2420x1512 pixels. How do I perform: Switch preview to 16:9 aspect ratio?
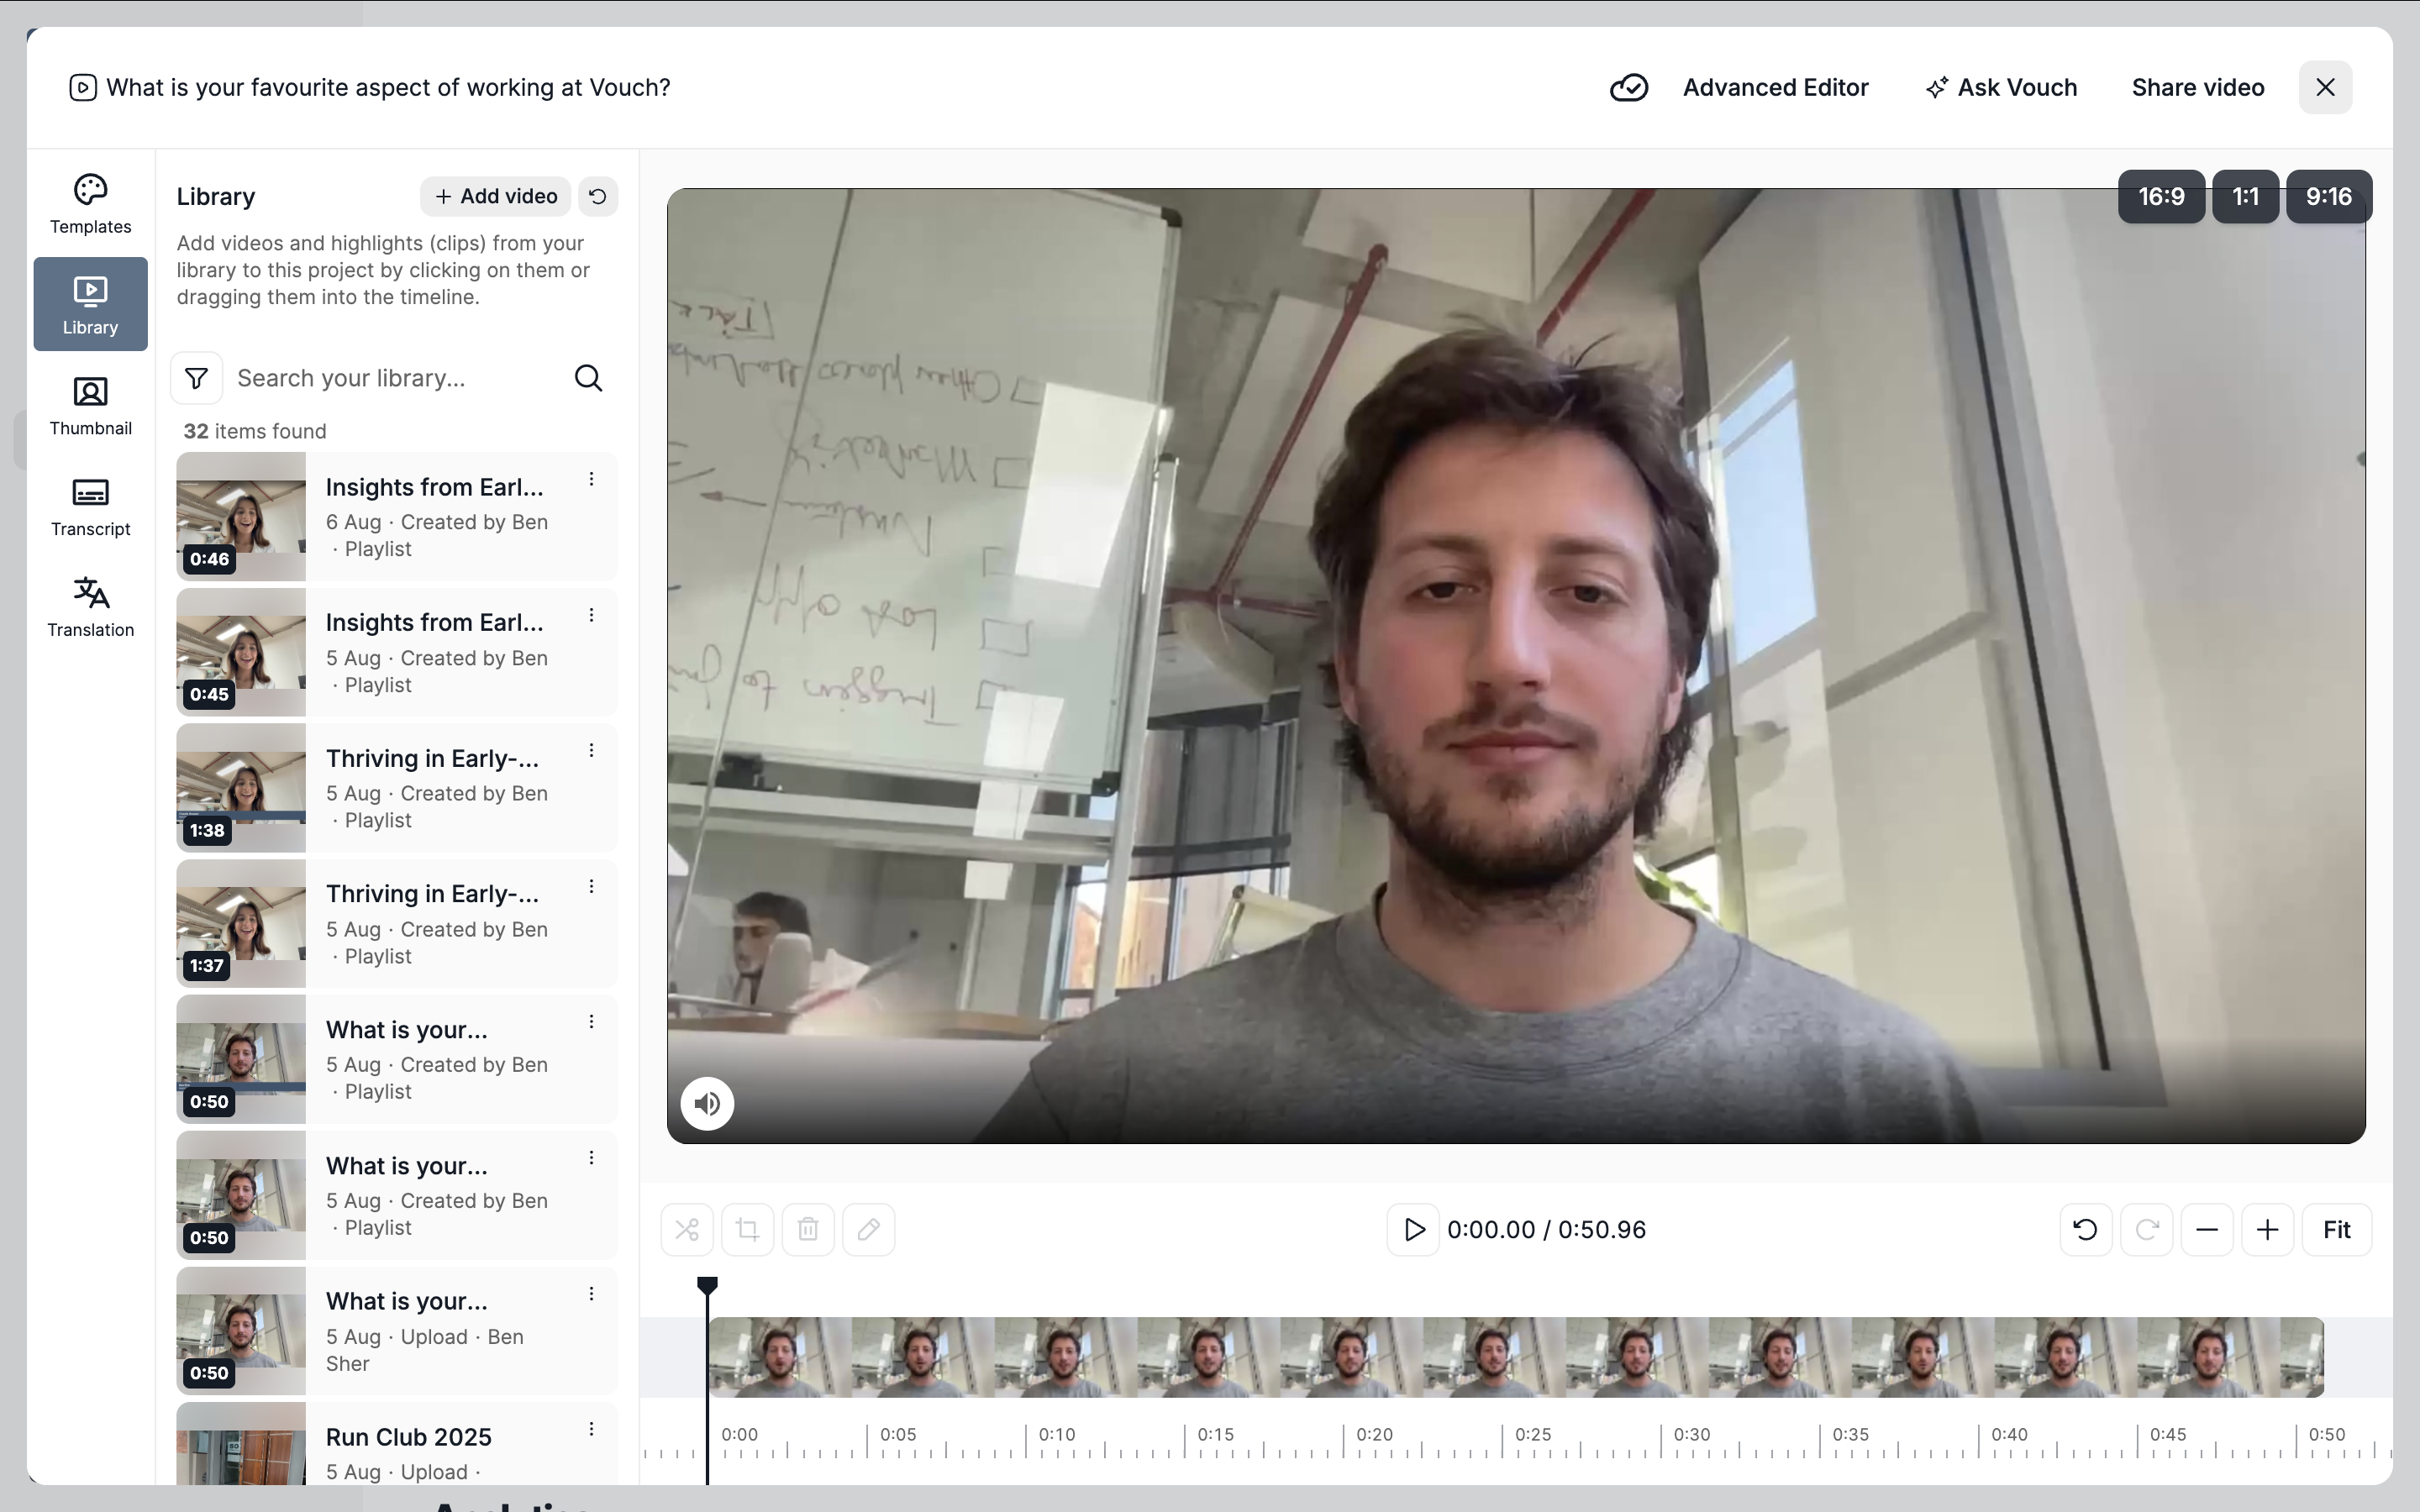2161,197
